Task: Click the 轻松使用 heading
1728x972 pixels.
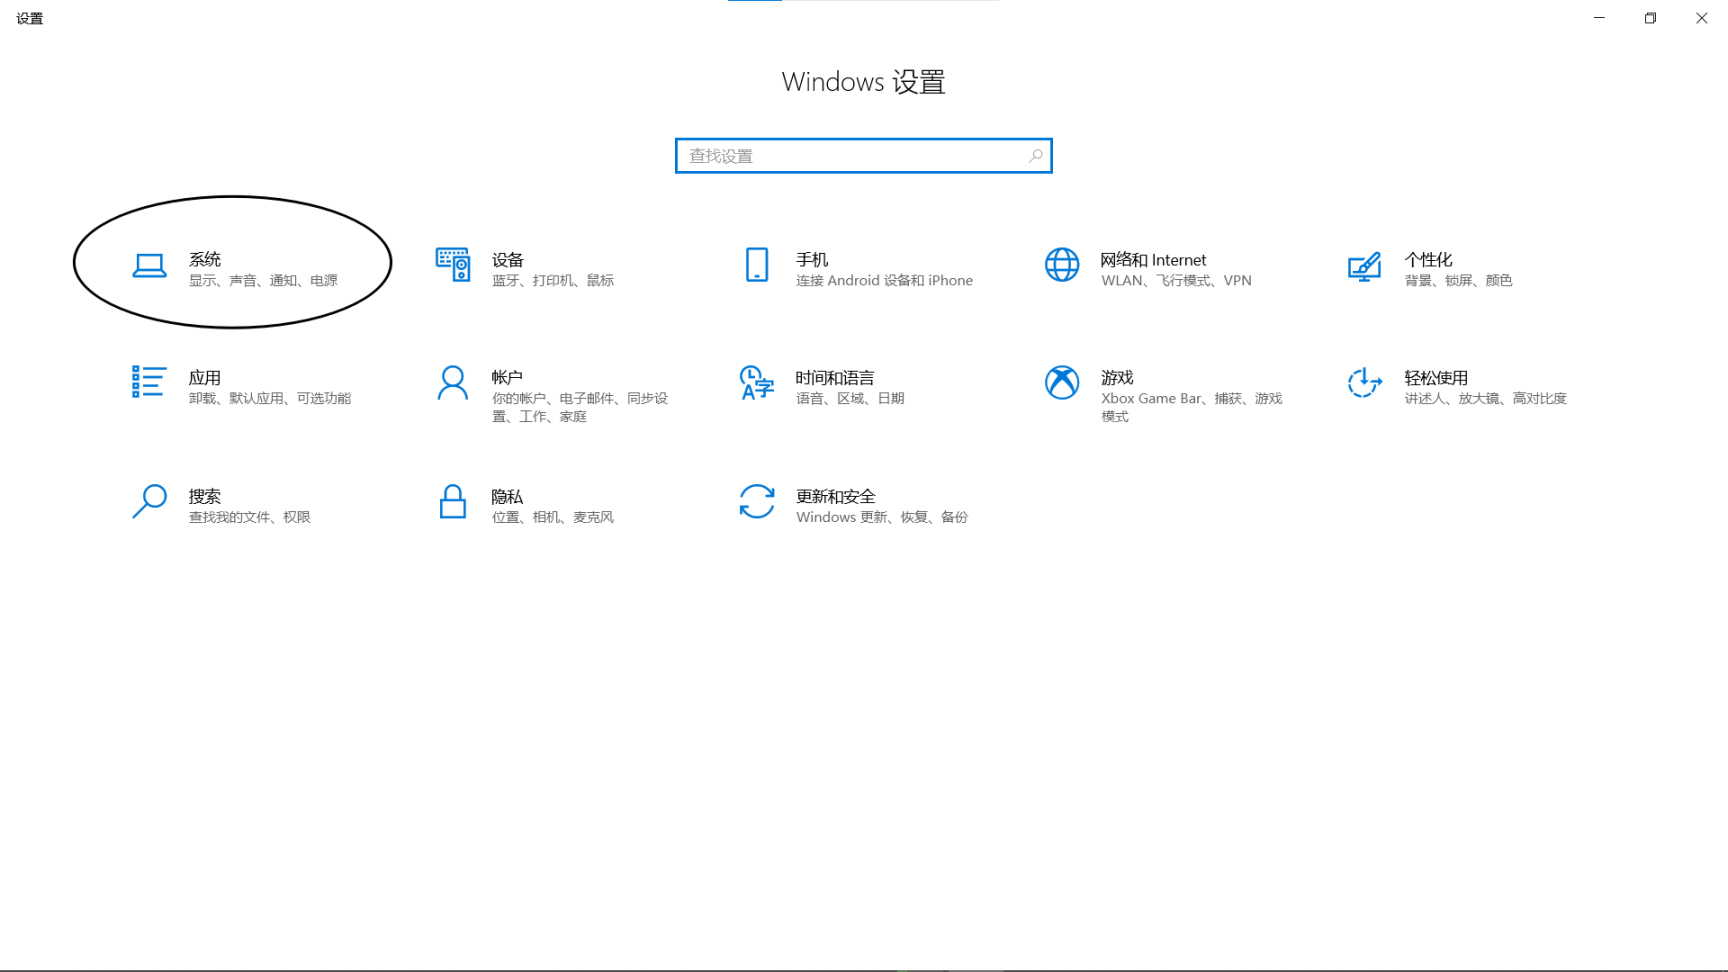Action: tap(1436, 377)
